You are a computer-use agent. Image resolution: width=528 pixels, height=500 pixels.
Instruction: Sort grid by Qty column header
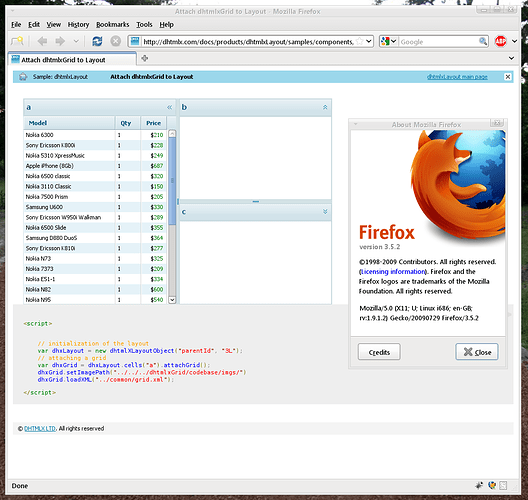[128, 123]
